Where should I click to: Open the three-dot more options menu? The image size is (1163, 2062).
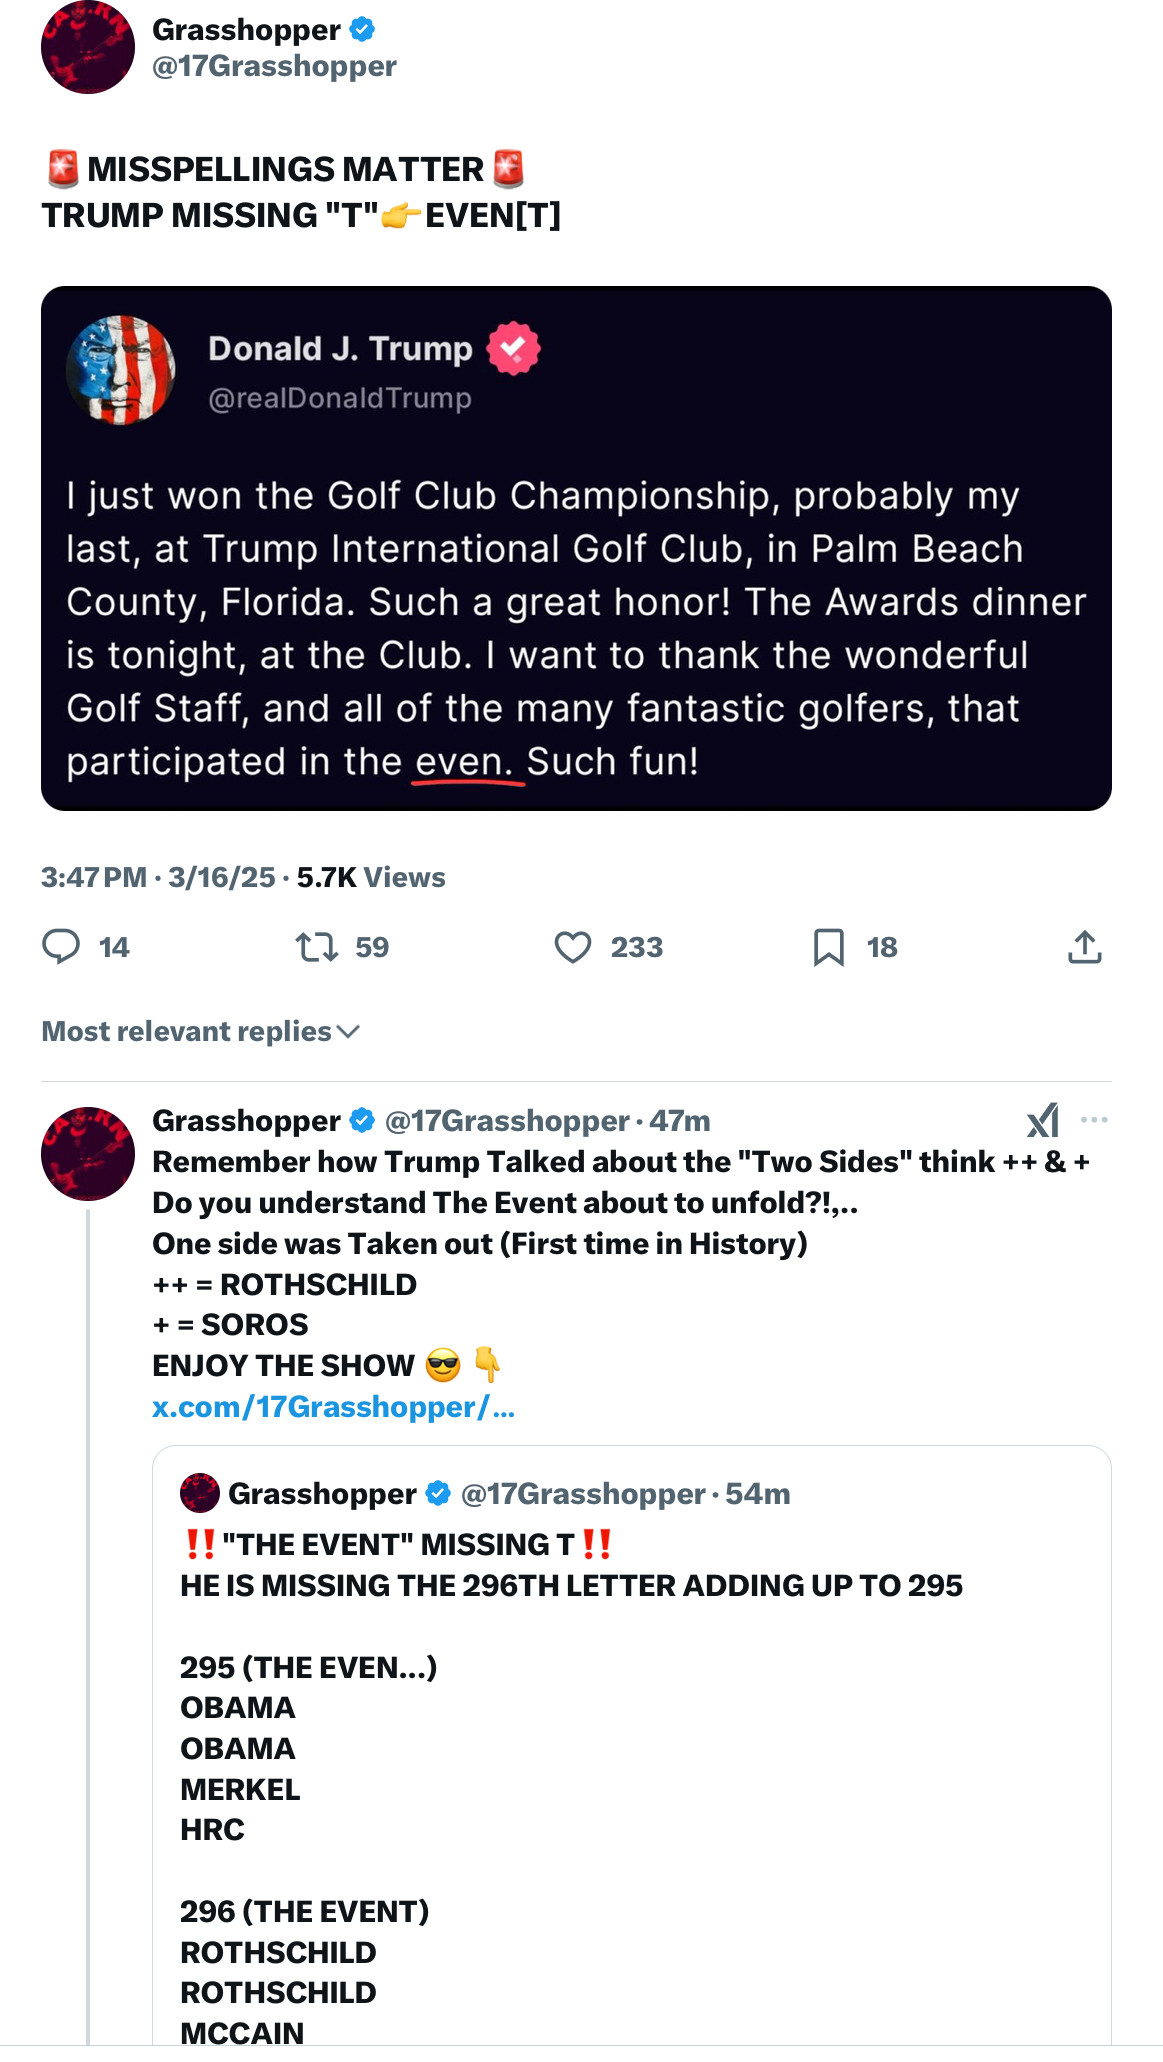click(1095, 1120)
